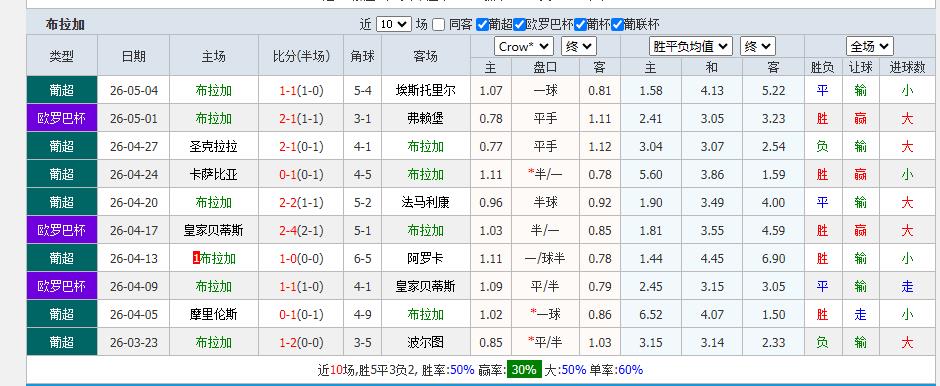Open the Crow* odds company dropdown
Screen dimensions: 940x386
(x=523, y=46)
